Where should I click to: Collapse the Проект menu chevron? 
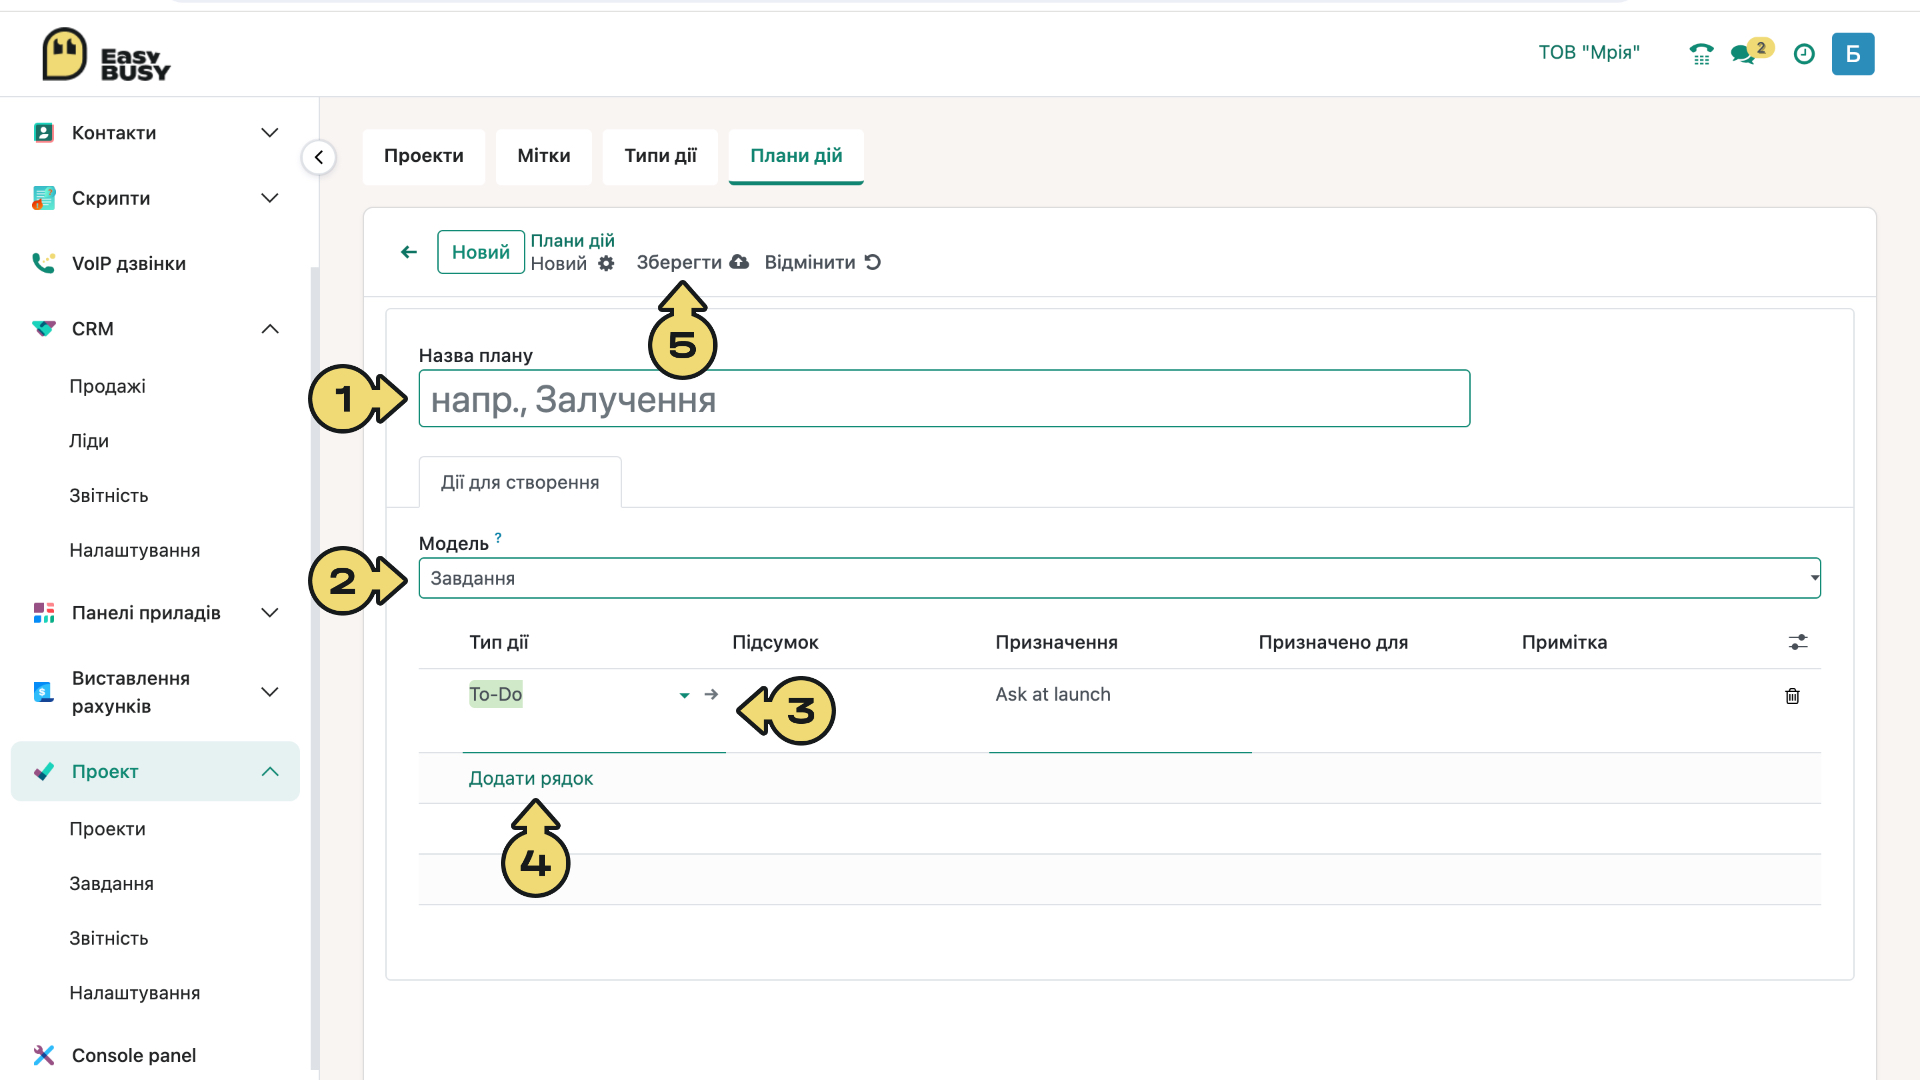(270, 771)
